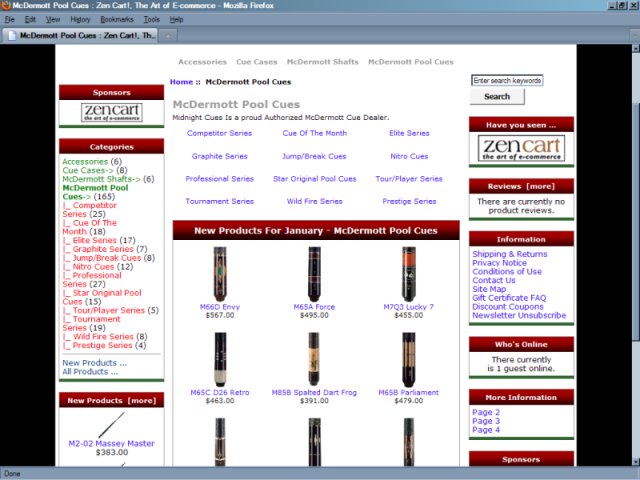Click the New Products ... sidebar link
Image resolution: width=640 pixels, height=480 pixels.
pyautogui.click(x=95, y=363)
